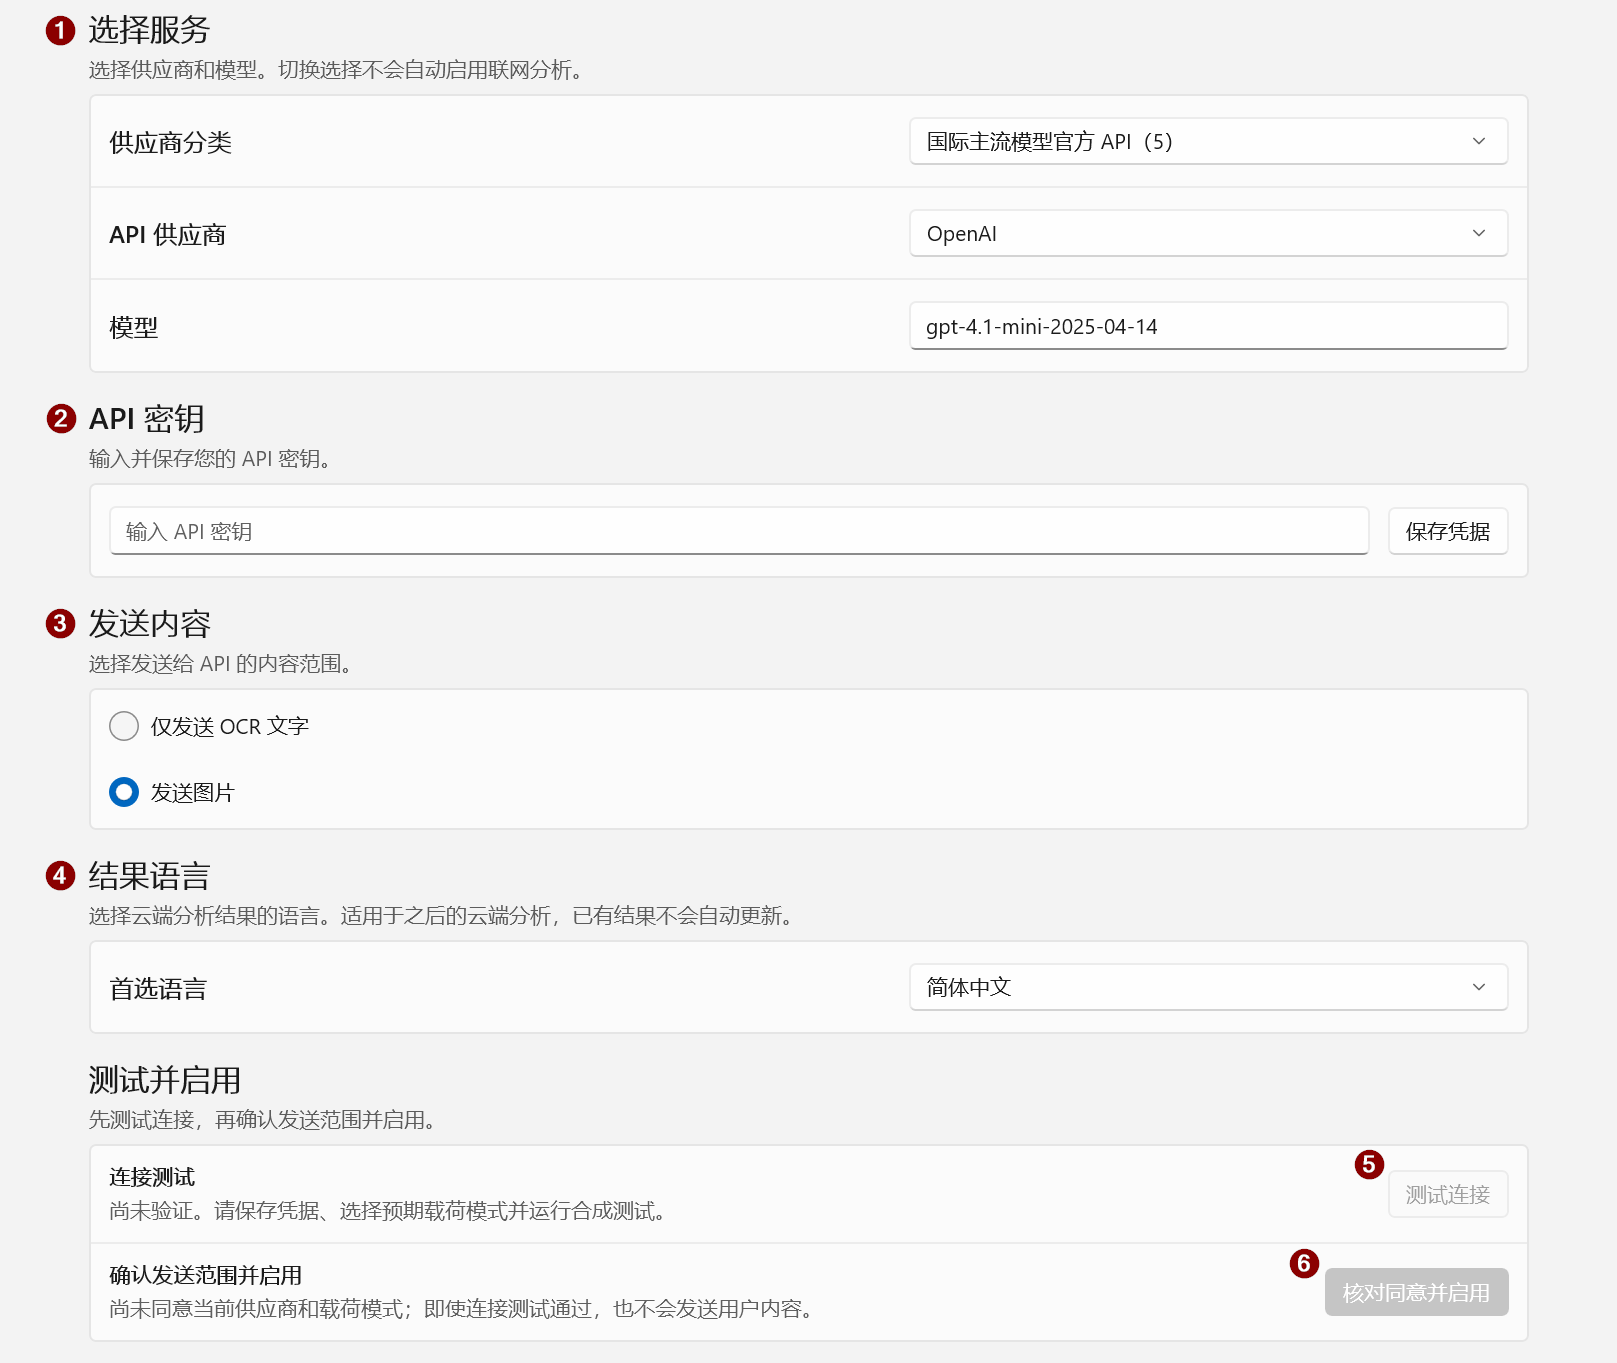Click the 确认发送范围并启用 row title
Screen dimensions: 1617x1363
click(x=206, y=1275)
